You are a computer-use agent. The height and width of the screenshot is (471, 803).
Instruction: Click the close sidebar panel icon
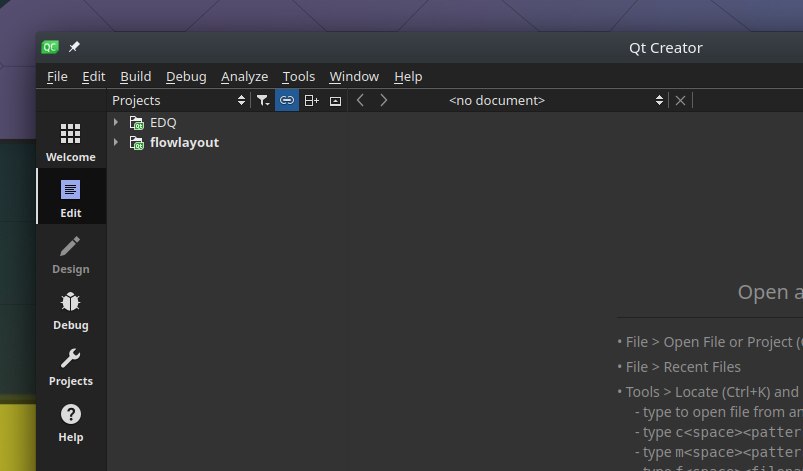point(335,101)
